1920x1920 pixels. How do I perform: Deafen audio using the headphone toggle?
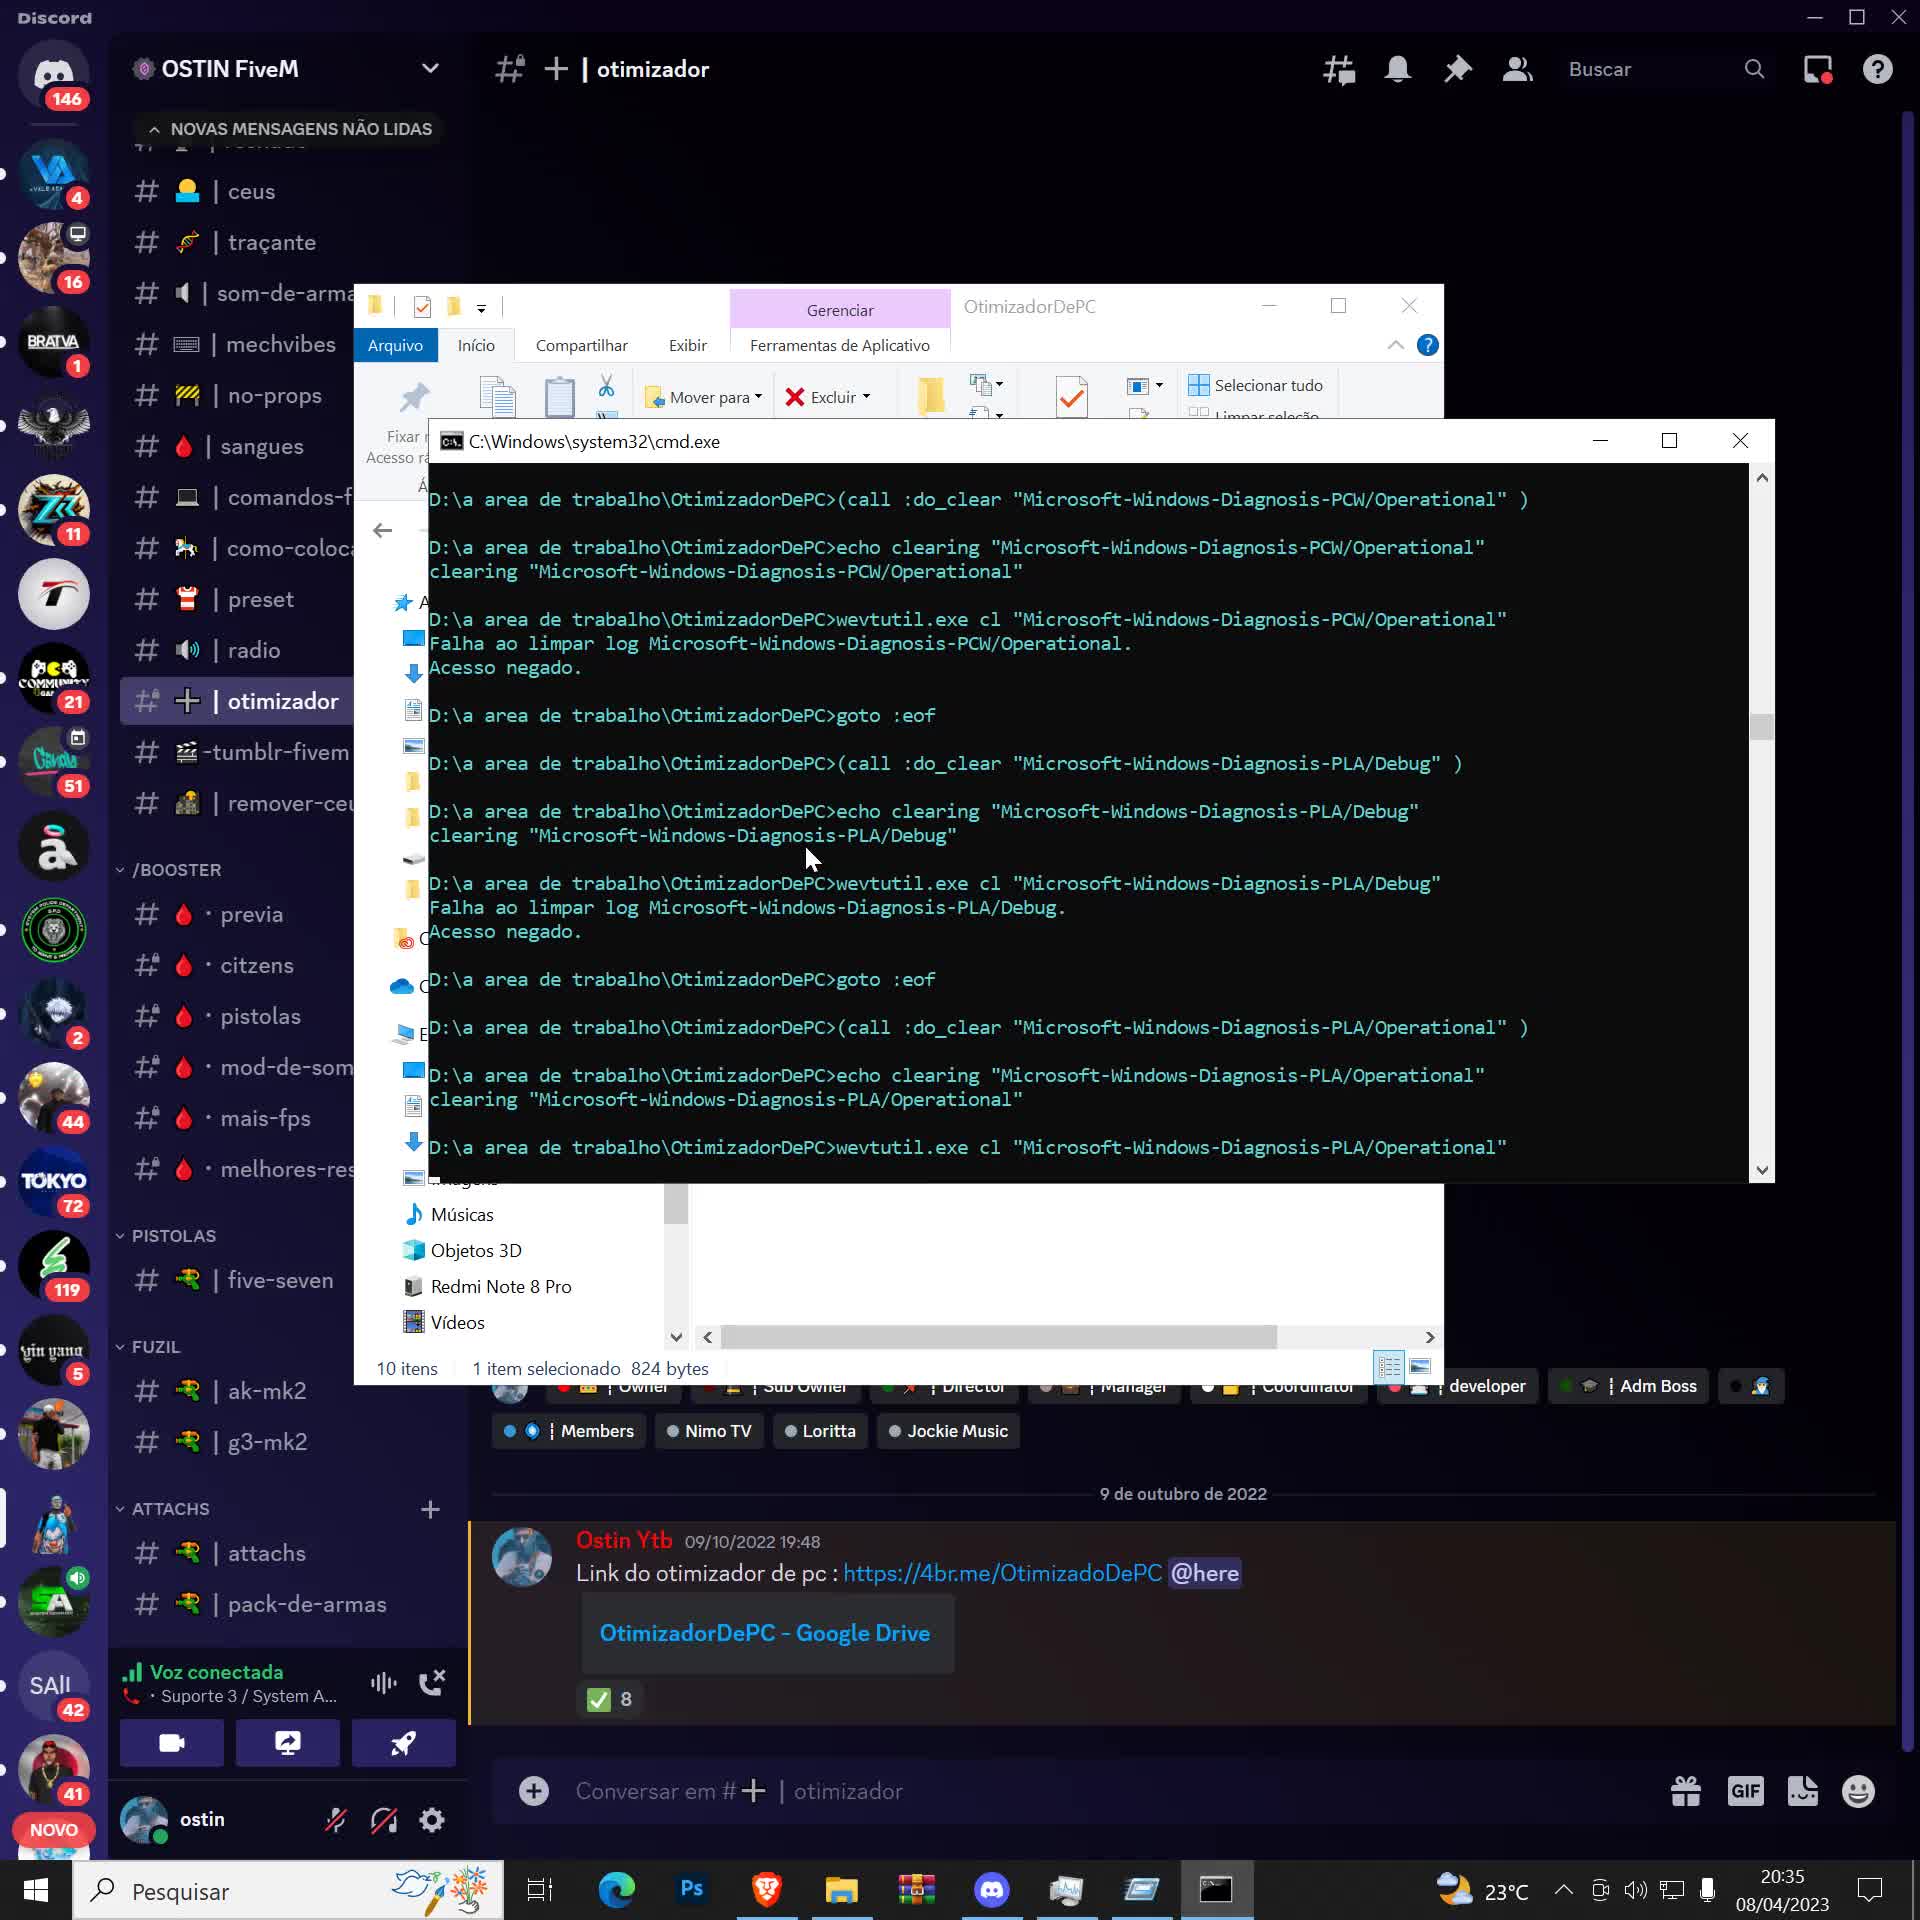pos(383,1820)
